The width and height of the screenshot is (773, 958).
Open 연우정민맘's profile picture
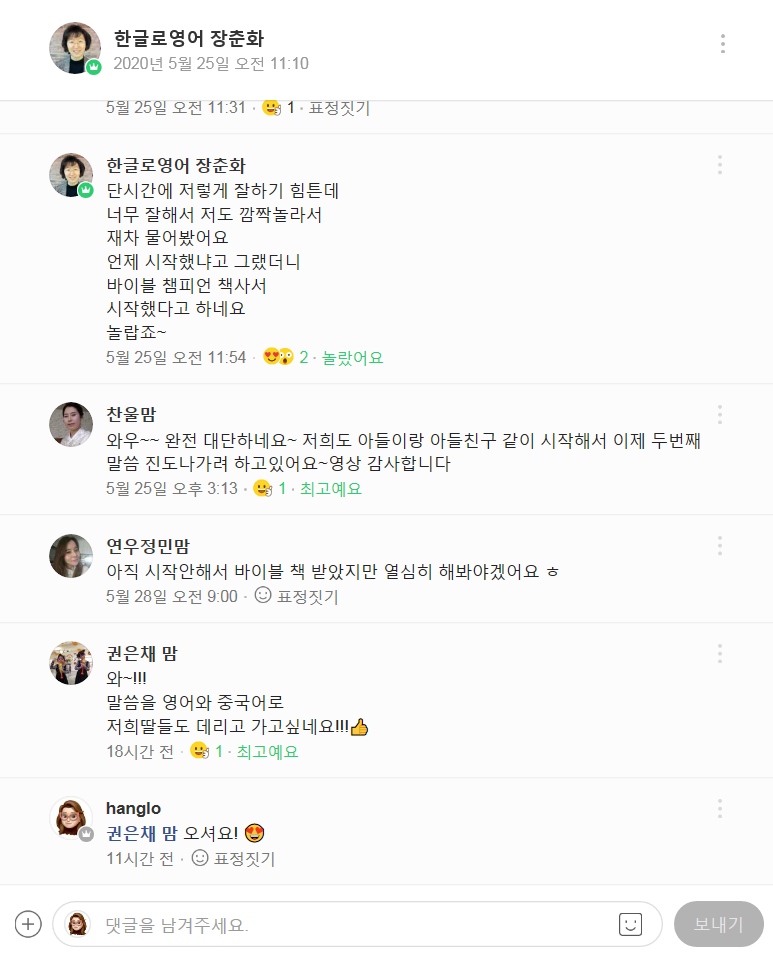(x=71, y=555)
